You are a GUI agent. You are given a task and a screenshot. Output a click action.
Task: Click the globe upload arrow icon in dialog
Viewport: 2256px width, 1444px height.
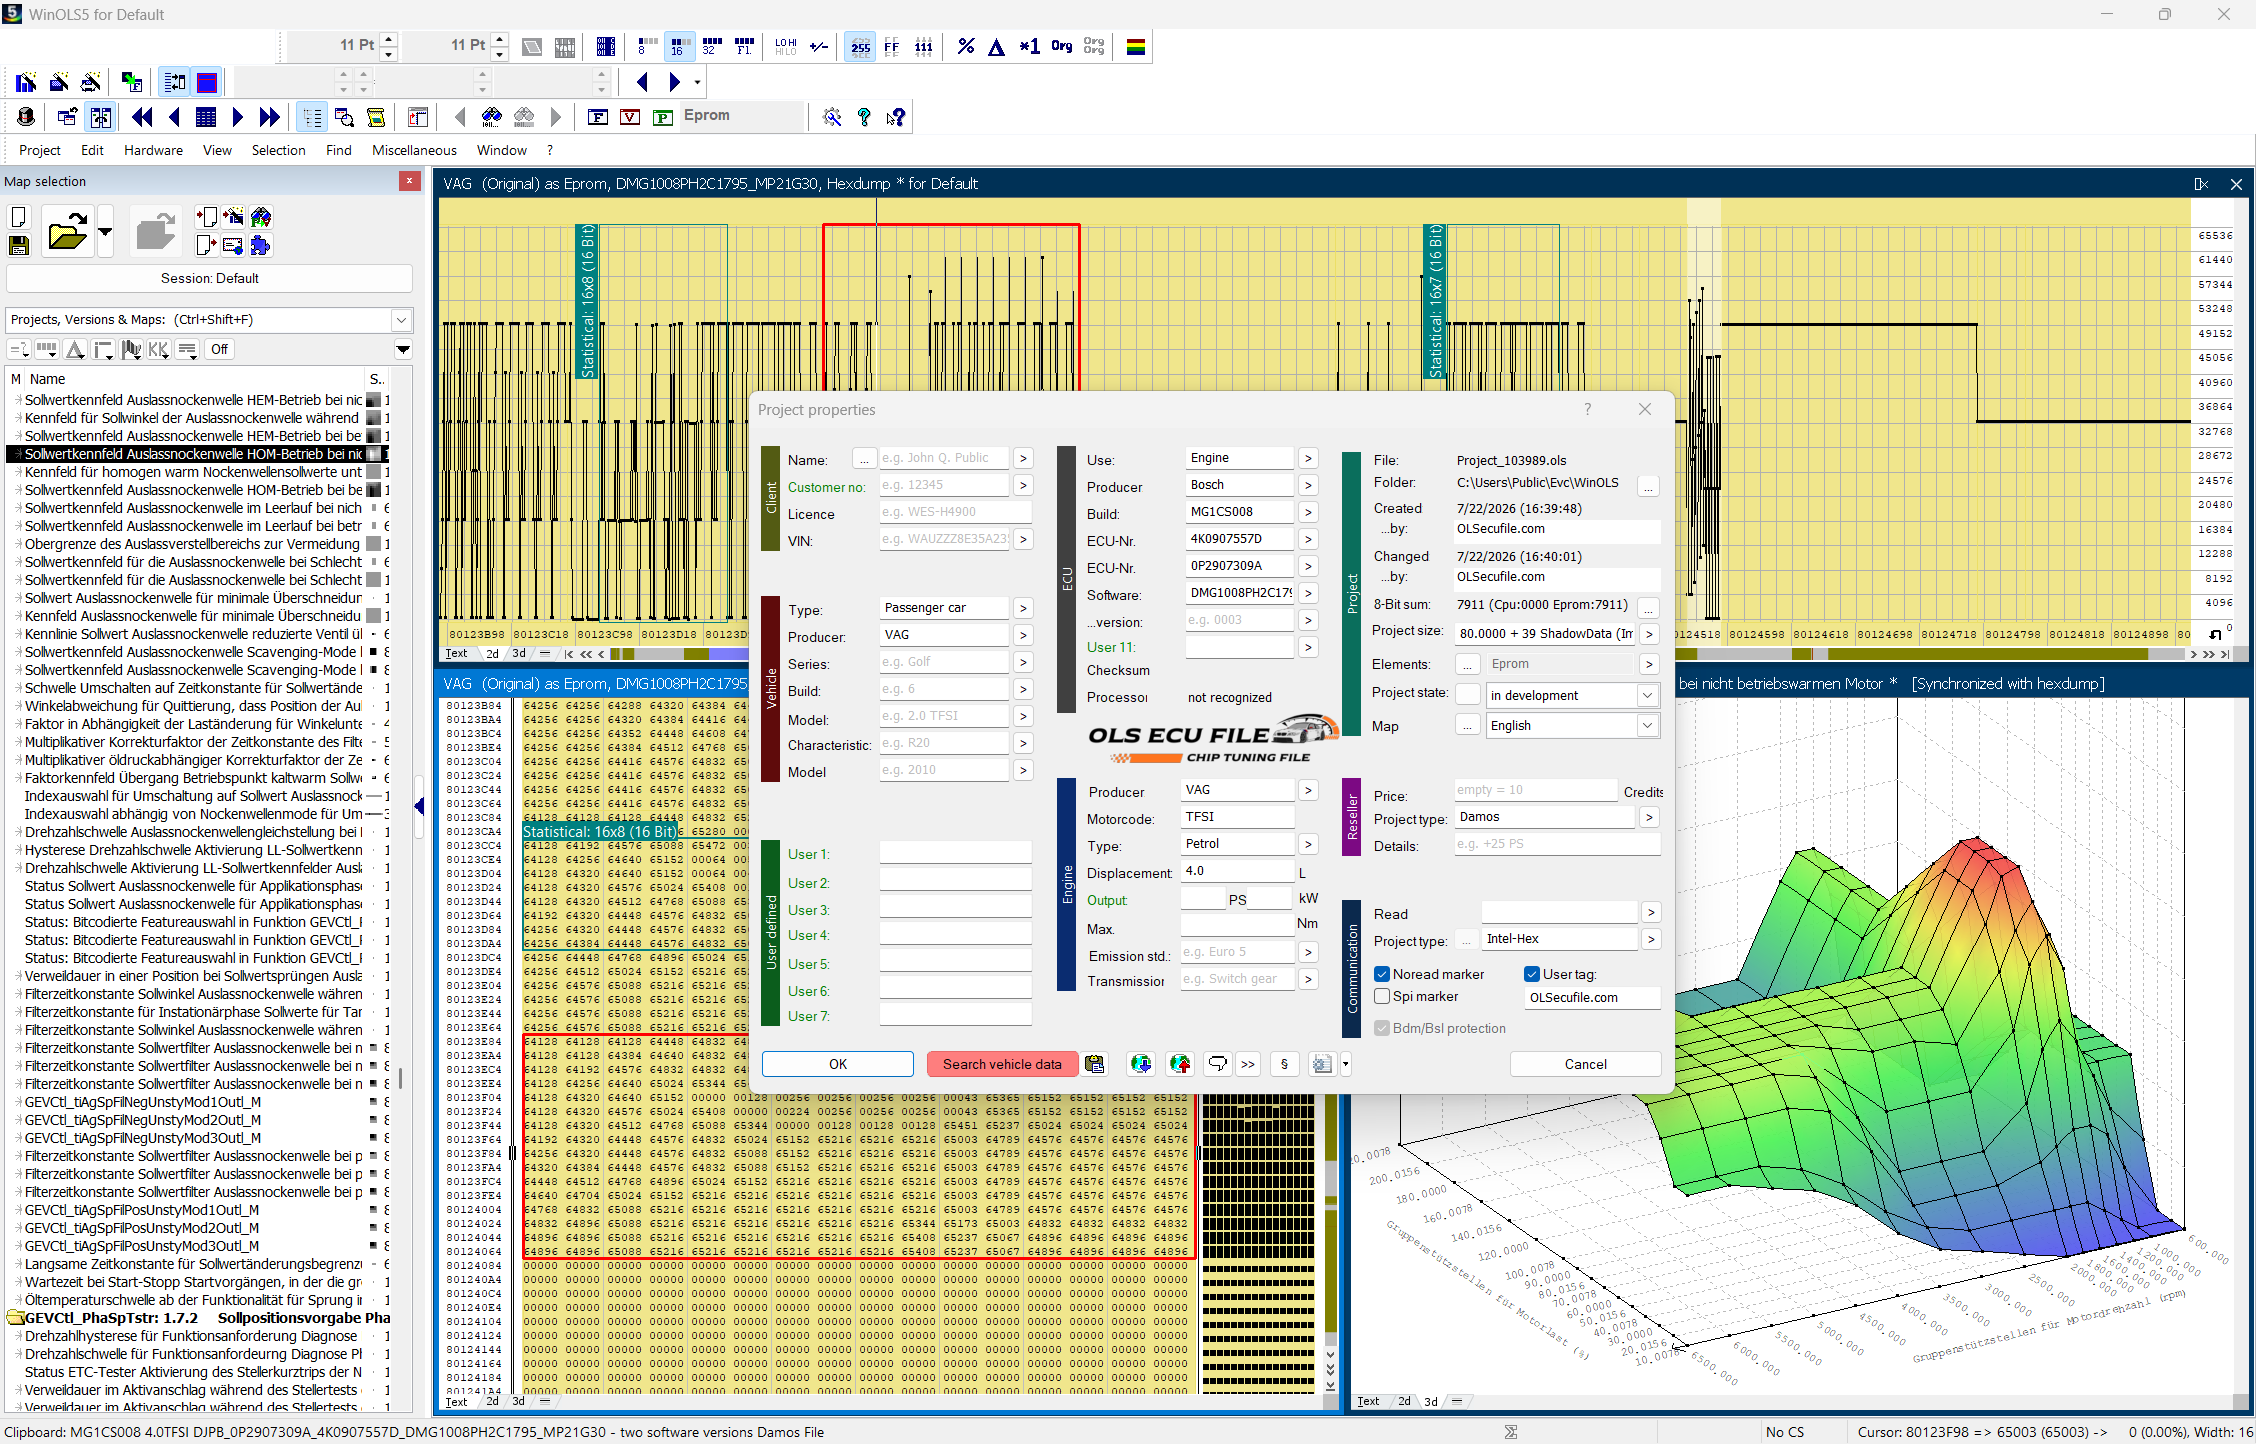click(x=1180, y=1064)
